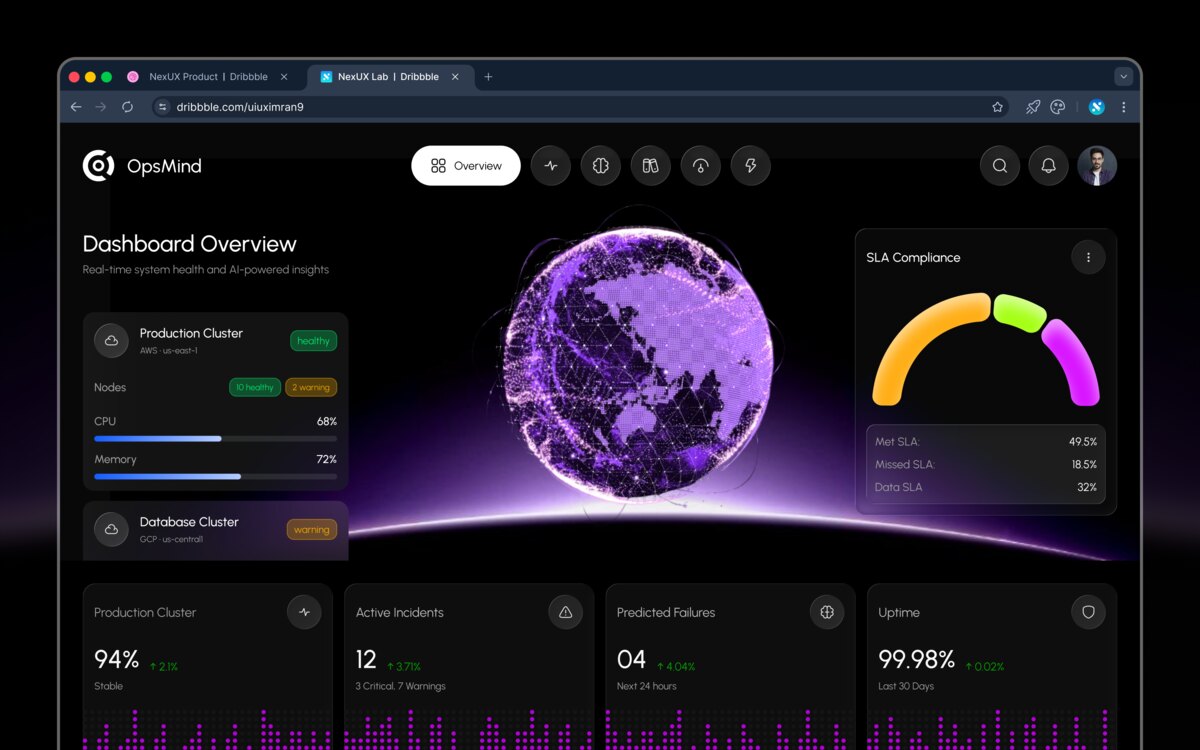Open SLA Compliance options menu
This screenshot has width=1200, height=750.
click(x=1088, y=257)
